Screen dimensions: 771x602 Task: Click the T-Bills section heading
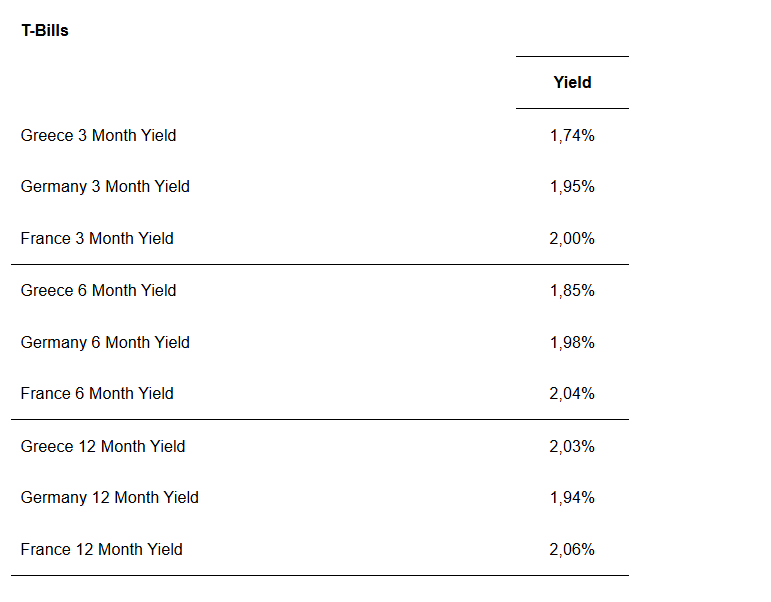click(45, 30)
